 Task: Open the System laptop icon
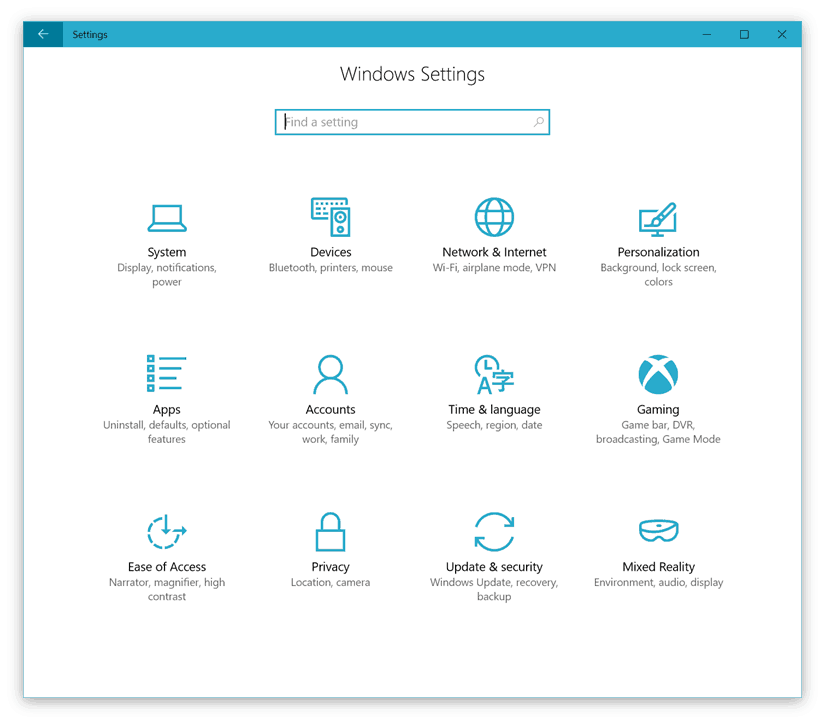pos(167,218)
